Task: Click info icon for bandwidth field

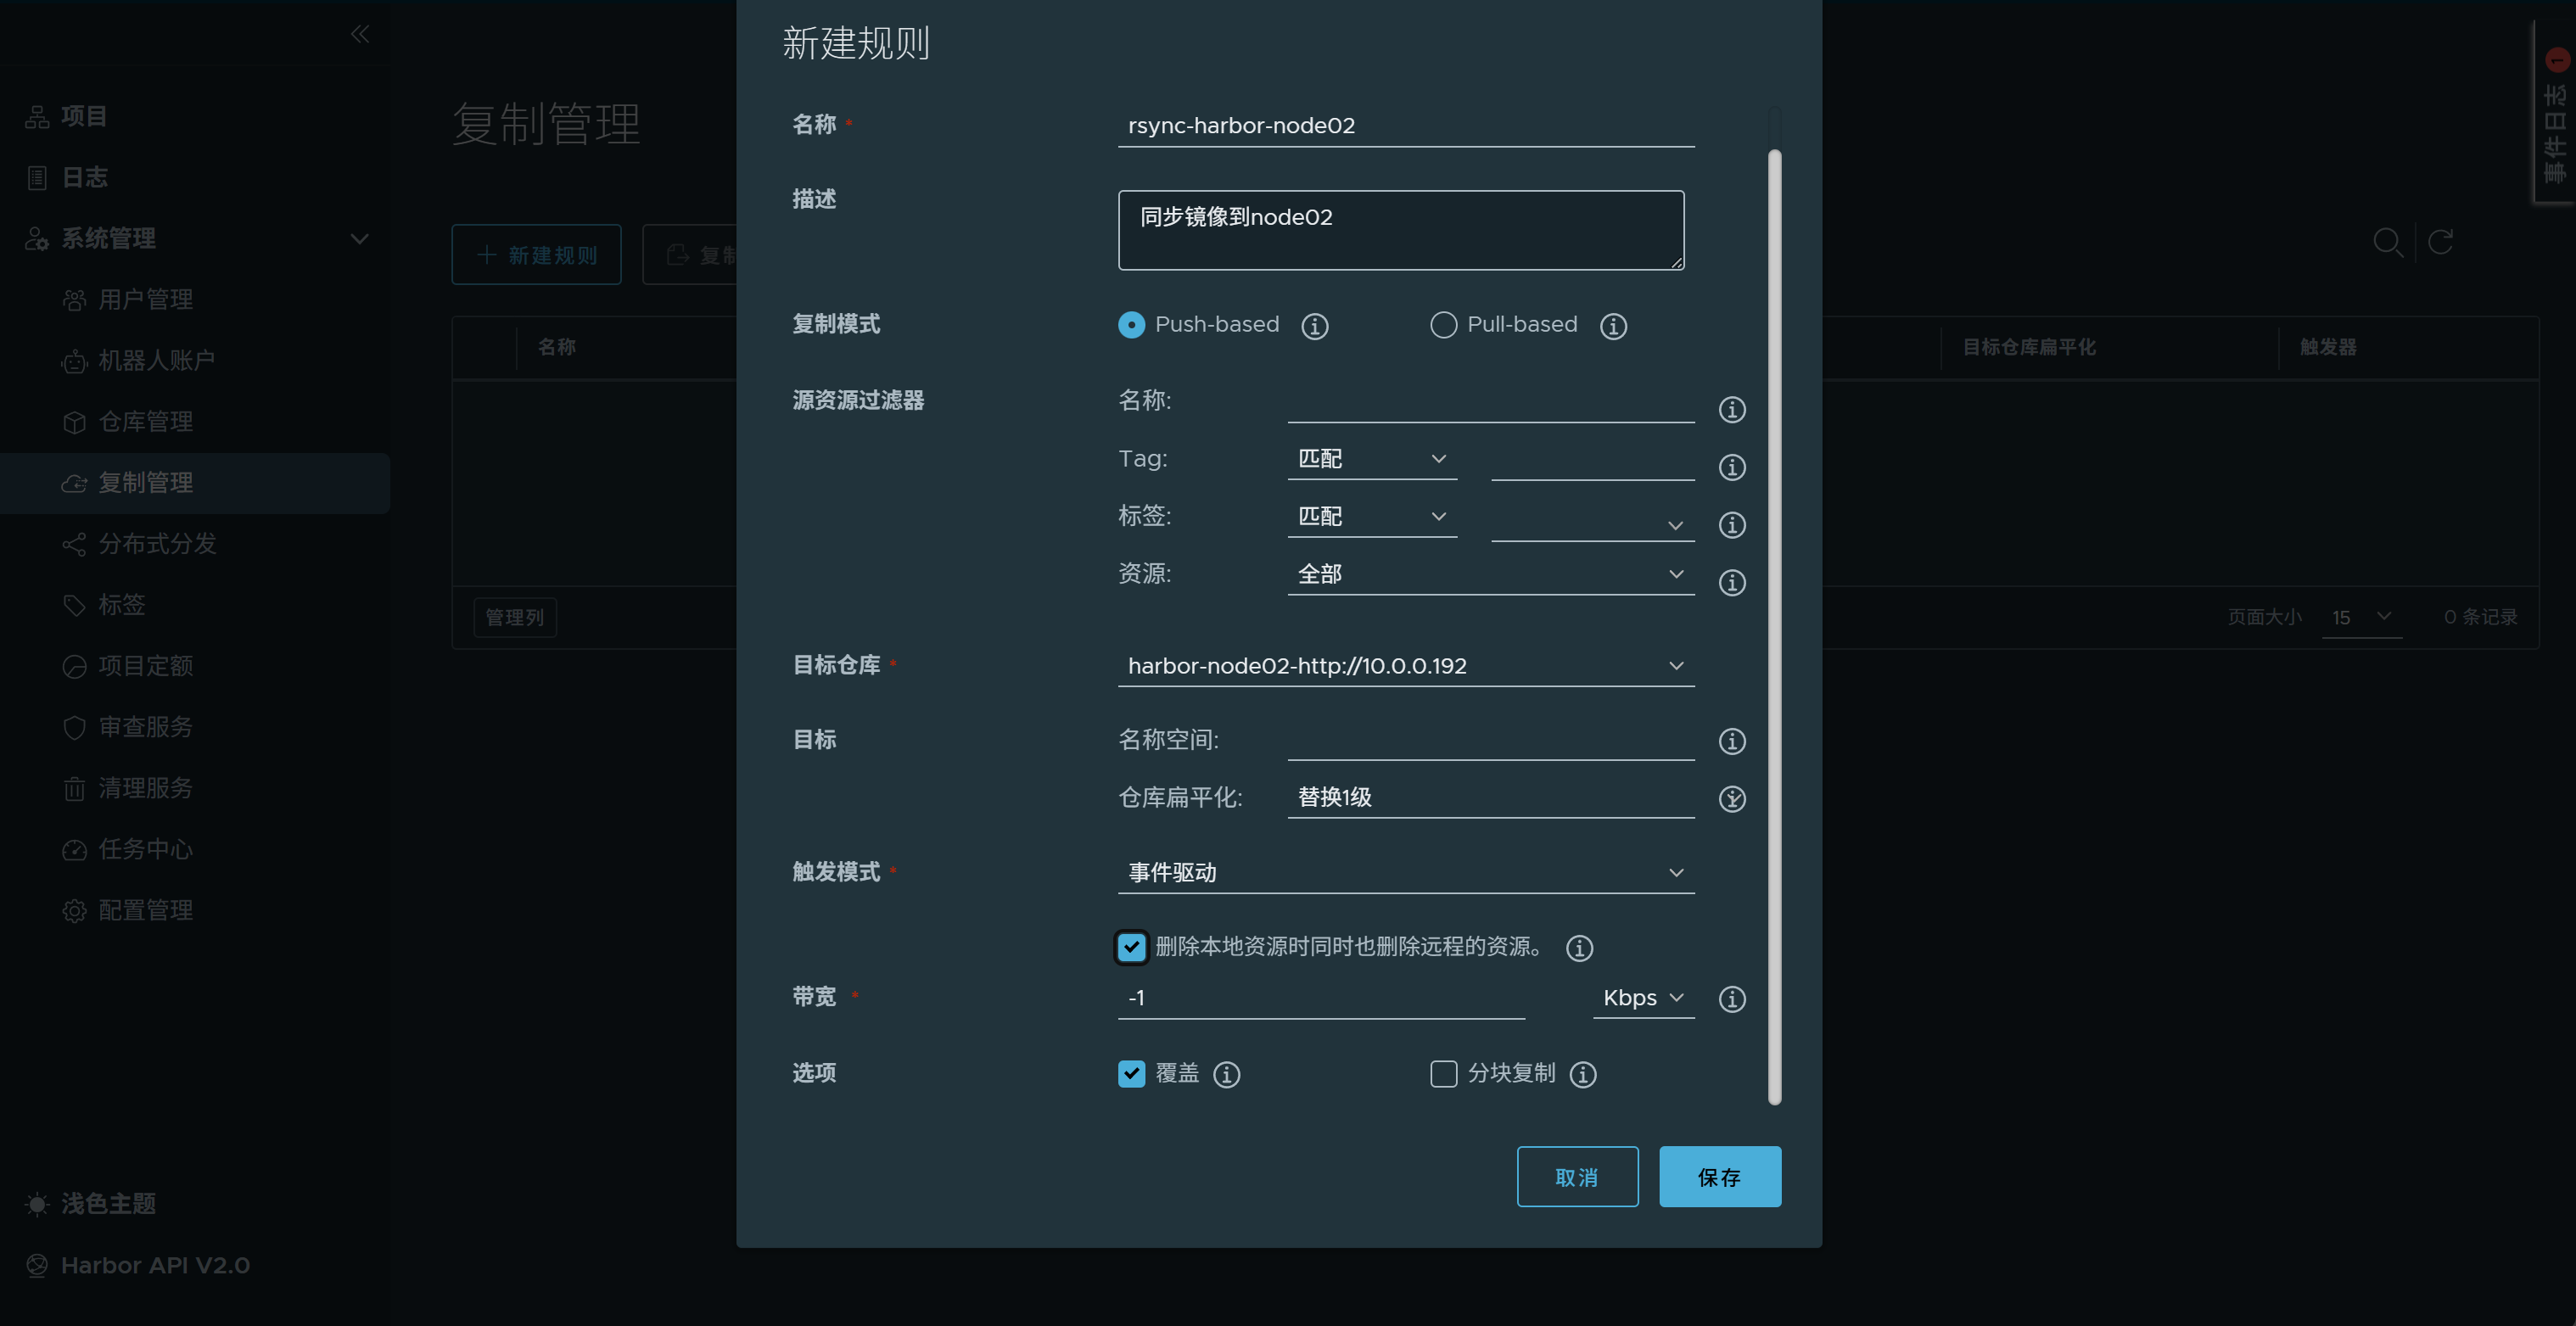Action: pyautogui.click(x=1731, y=998)
